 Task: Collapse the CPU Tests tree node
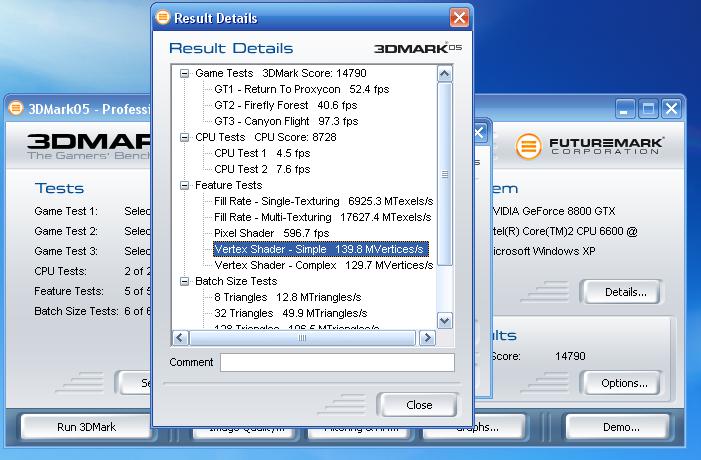[184, 137]
